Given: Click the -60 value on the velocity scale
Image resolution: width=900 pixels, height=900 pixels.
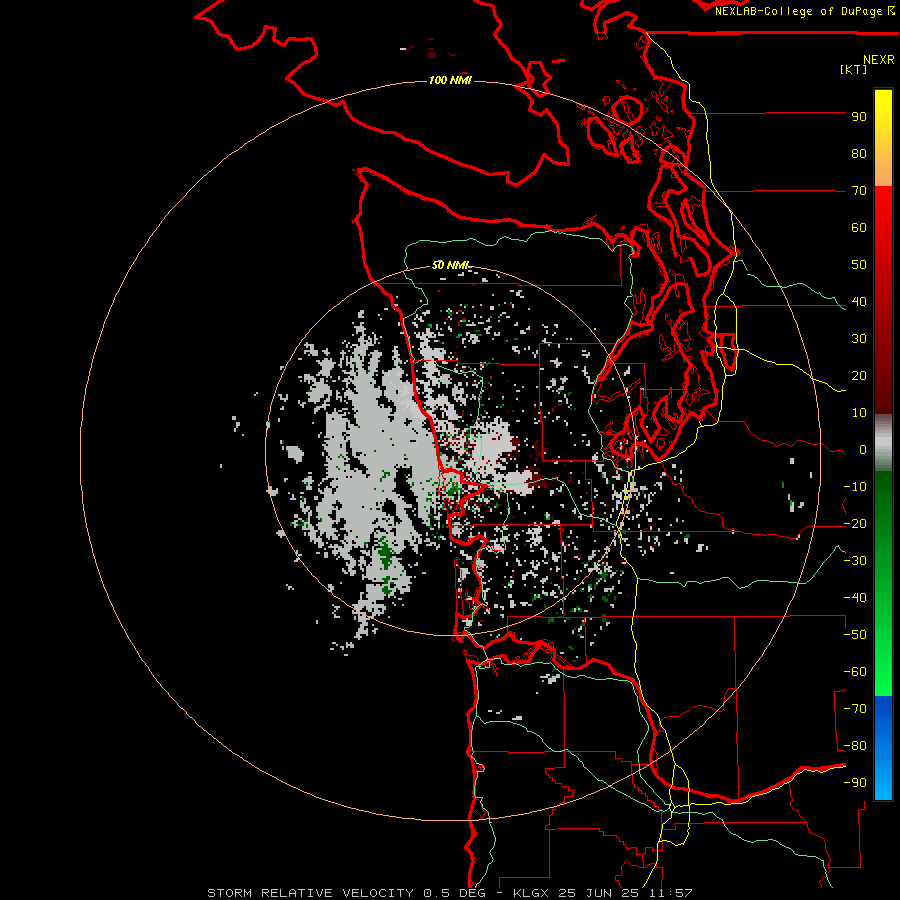Looking at the screenshot, I should (x=855, y=672).
